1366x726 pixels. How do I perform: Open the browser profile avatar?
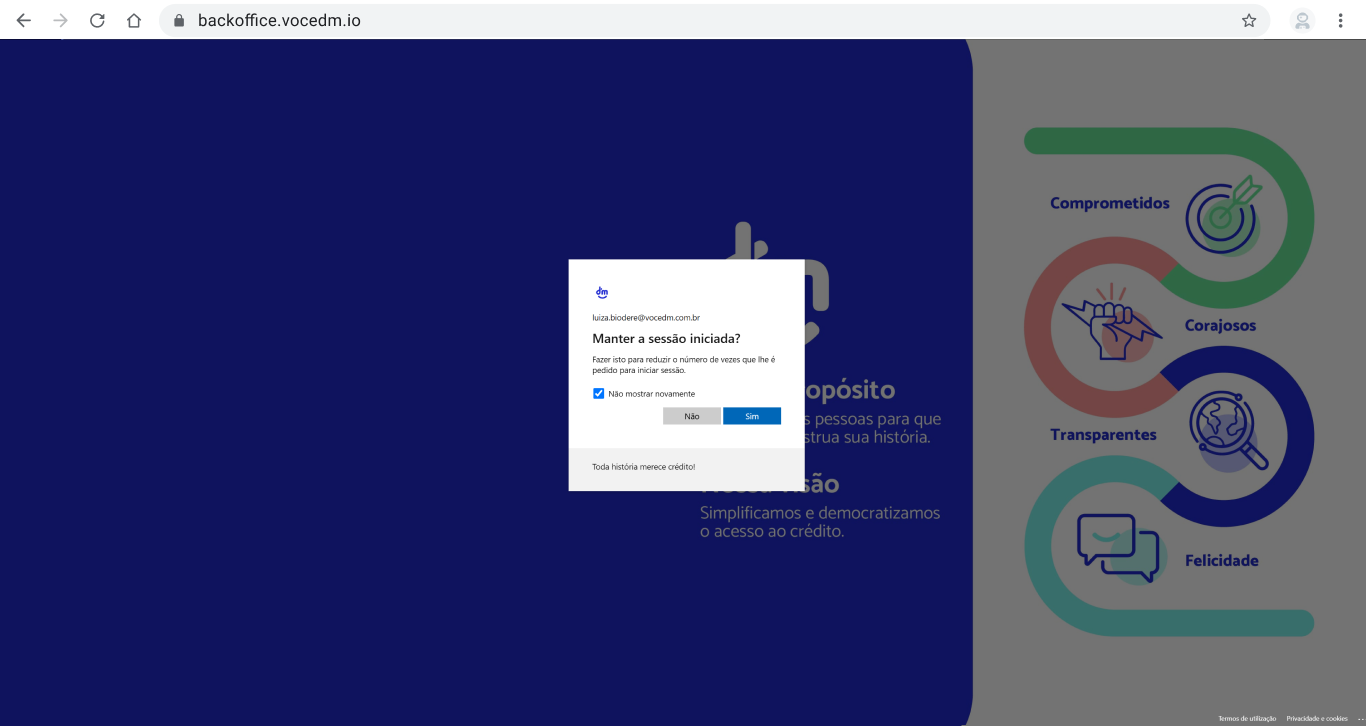[x=1302, y=20]
